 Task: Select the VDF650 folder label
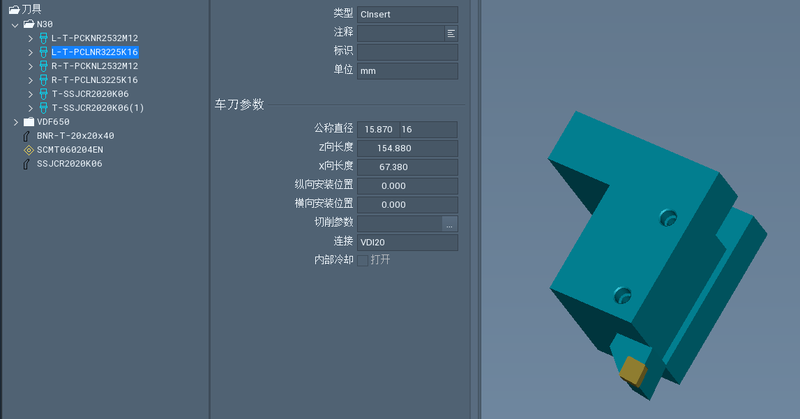(53, 122)
